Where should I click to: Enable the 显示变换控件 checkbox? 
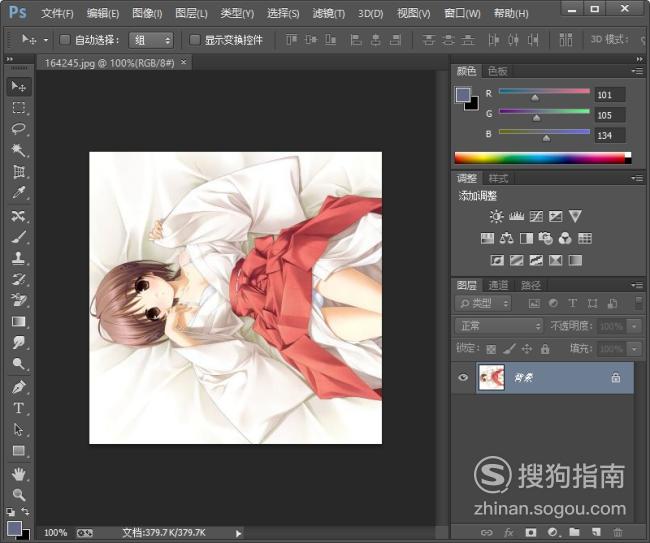point(194,40)
